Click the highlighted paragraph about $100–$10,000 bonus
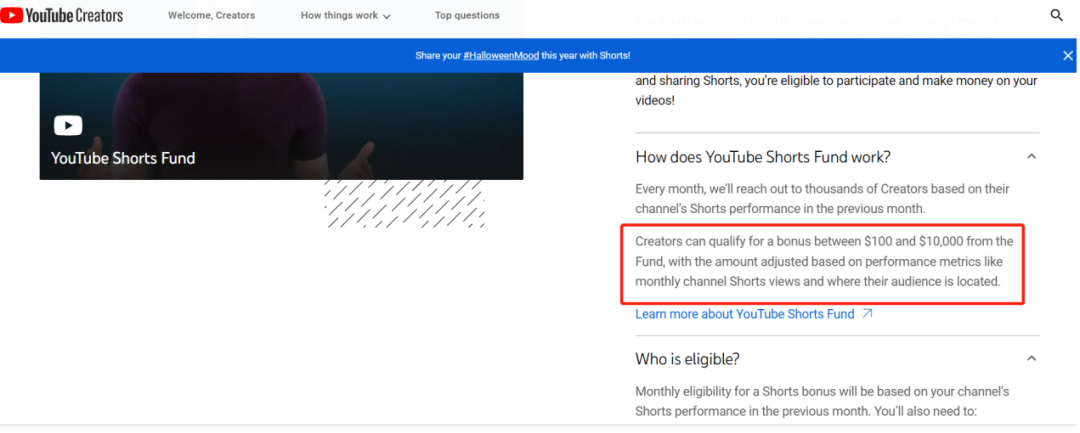1080x433 pixels. point(824,262)
